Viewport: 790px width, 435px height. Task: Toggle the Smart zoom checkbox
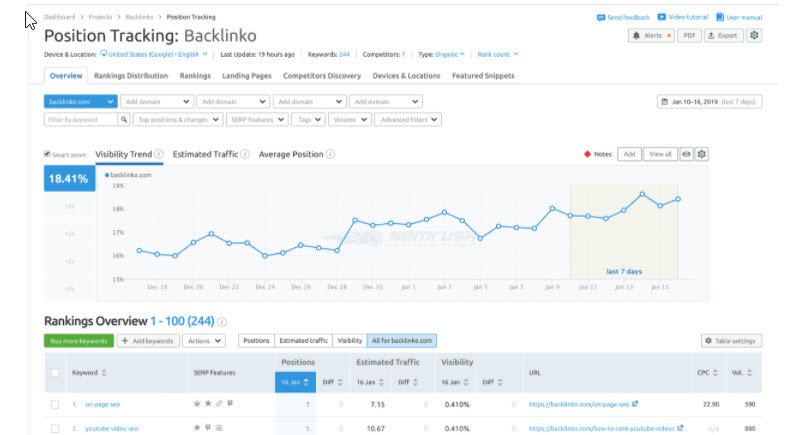[47, 154]
